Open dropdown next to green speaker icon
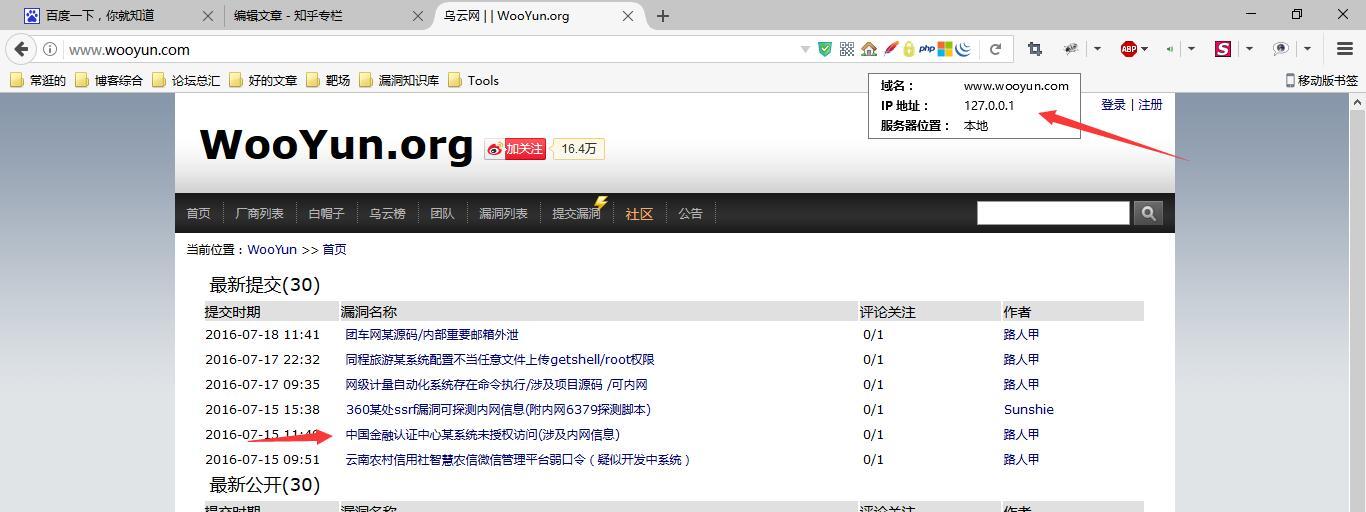Image resolution: width=1366 pixels, height=512 pixels. pos(1190,48)
